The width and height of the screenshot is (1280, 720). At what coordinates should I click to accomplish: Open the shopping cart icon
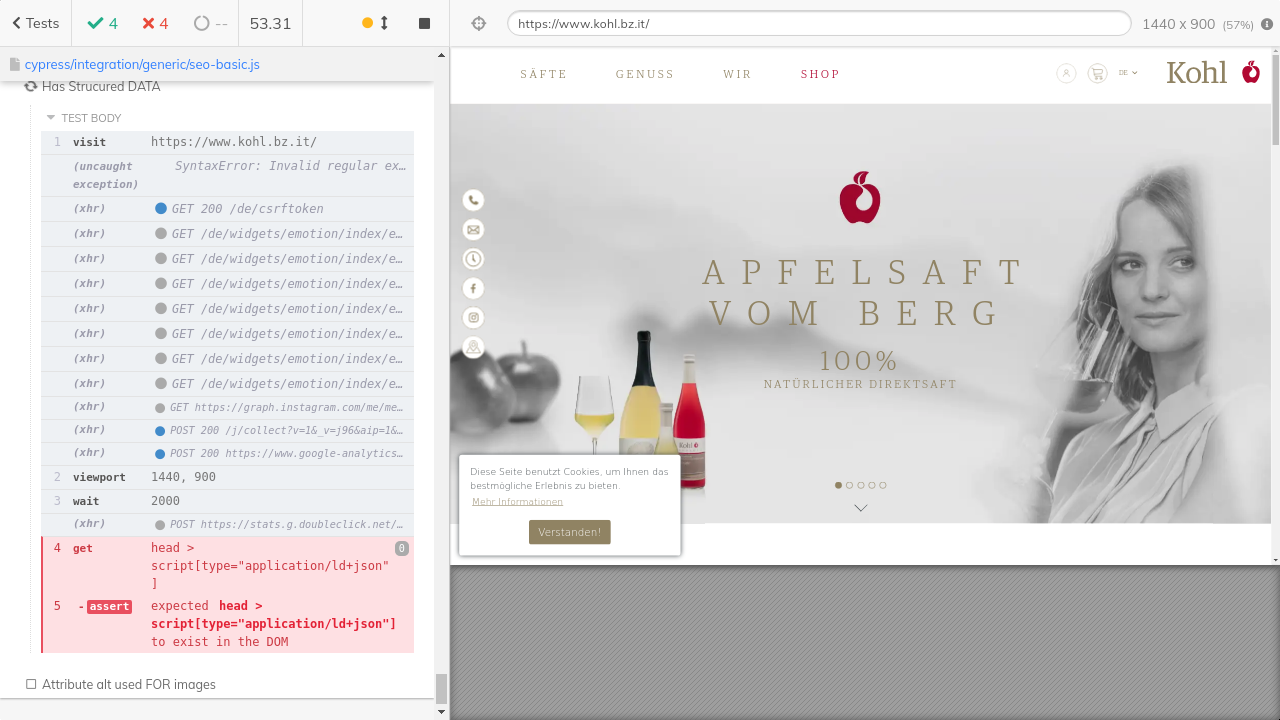1097,73
